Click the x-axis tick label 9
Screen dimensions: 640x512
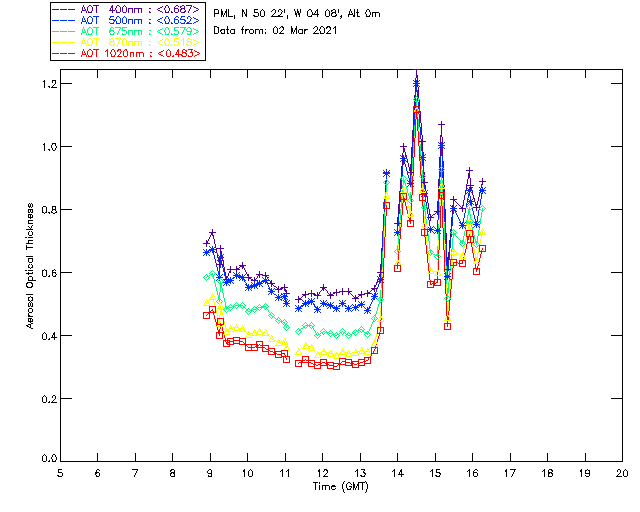point(210,474)
